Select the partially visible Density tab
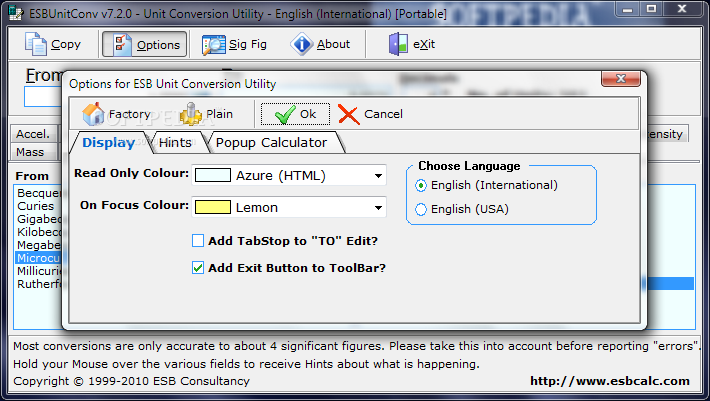Image resolution: width=710 pixels, height=401 pixels. pos(666,134)
